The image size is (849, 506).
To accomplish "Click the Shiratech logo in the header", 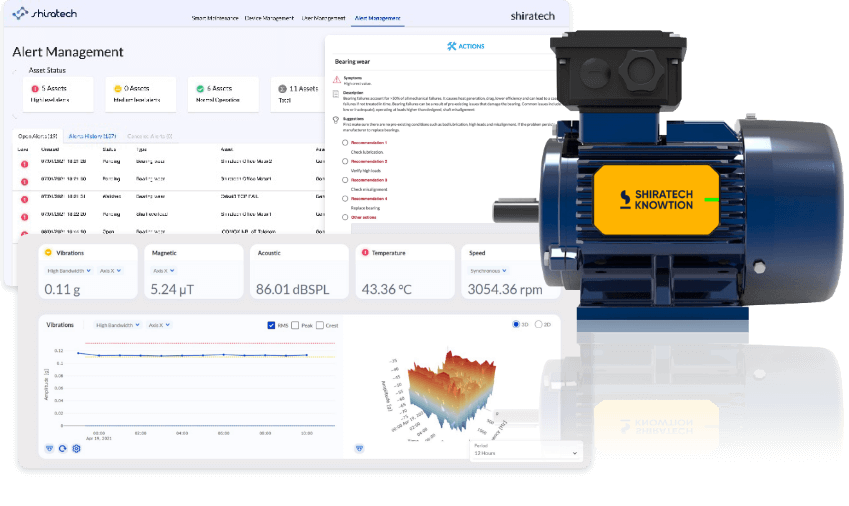I will [44, 14].
